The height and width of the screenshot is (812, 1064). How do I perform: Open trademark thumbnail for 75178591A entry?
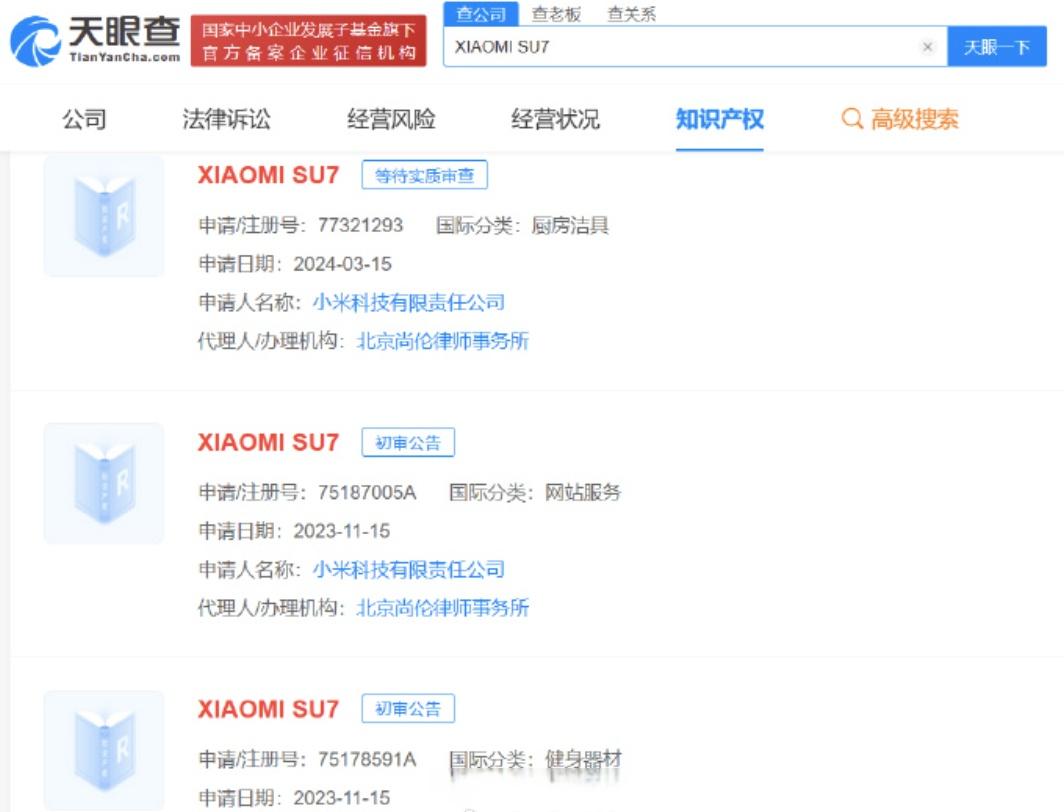point(104,750)
